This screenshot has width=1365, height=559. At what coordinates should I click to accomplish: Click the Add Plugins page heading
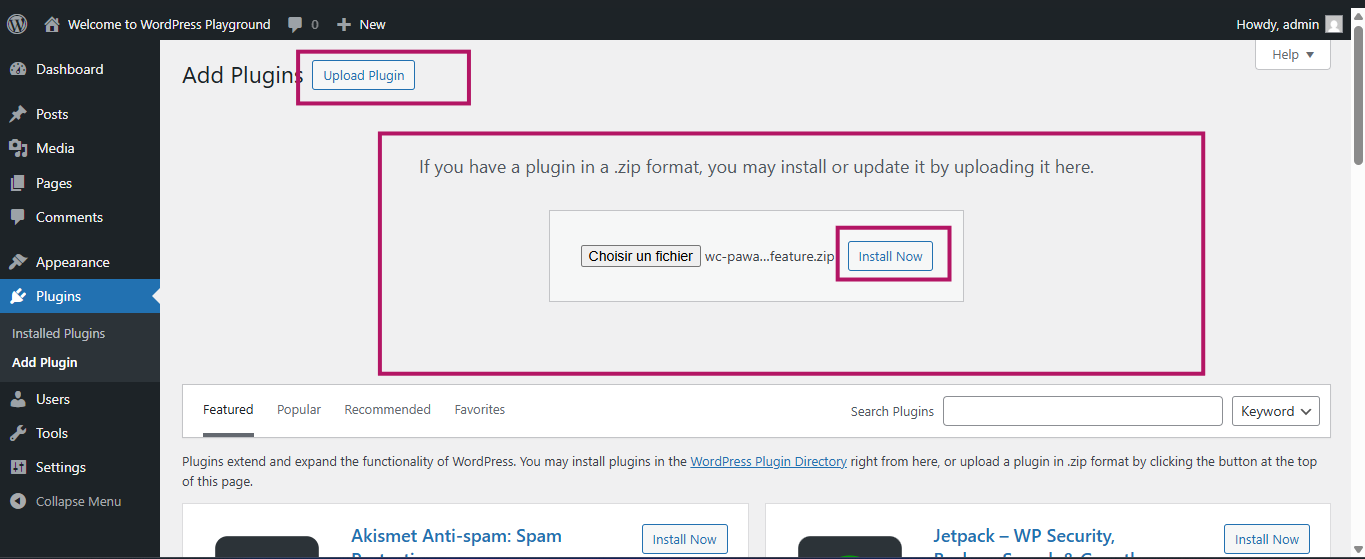pos(242,75)
